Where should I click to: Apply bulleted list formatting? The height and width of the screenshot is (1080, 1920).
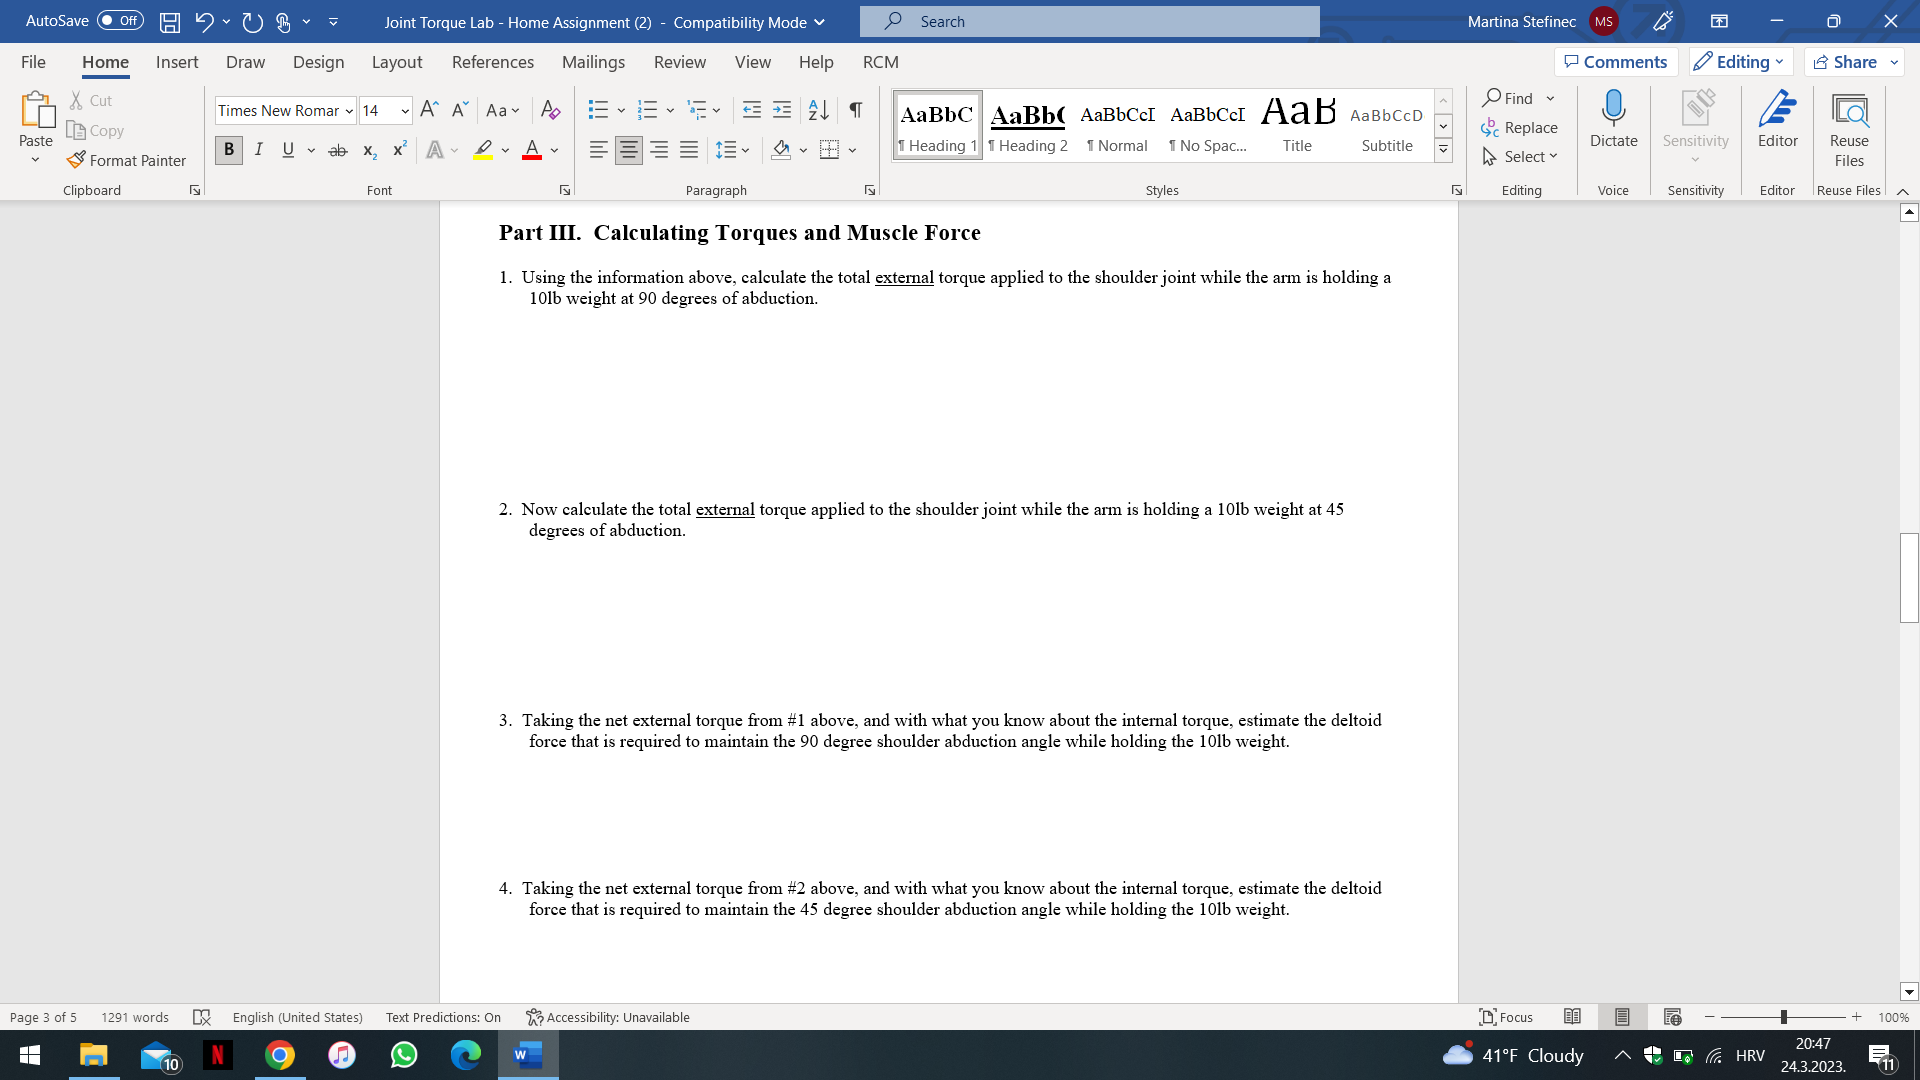coord(598,110)
